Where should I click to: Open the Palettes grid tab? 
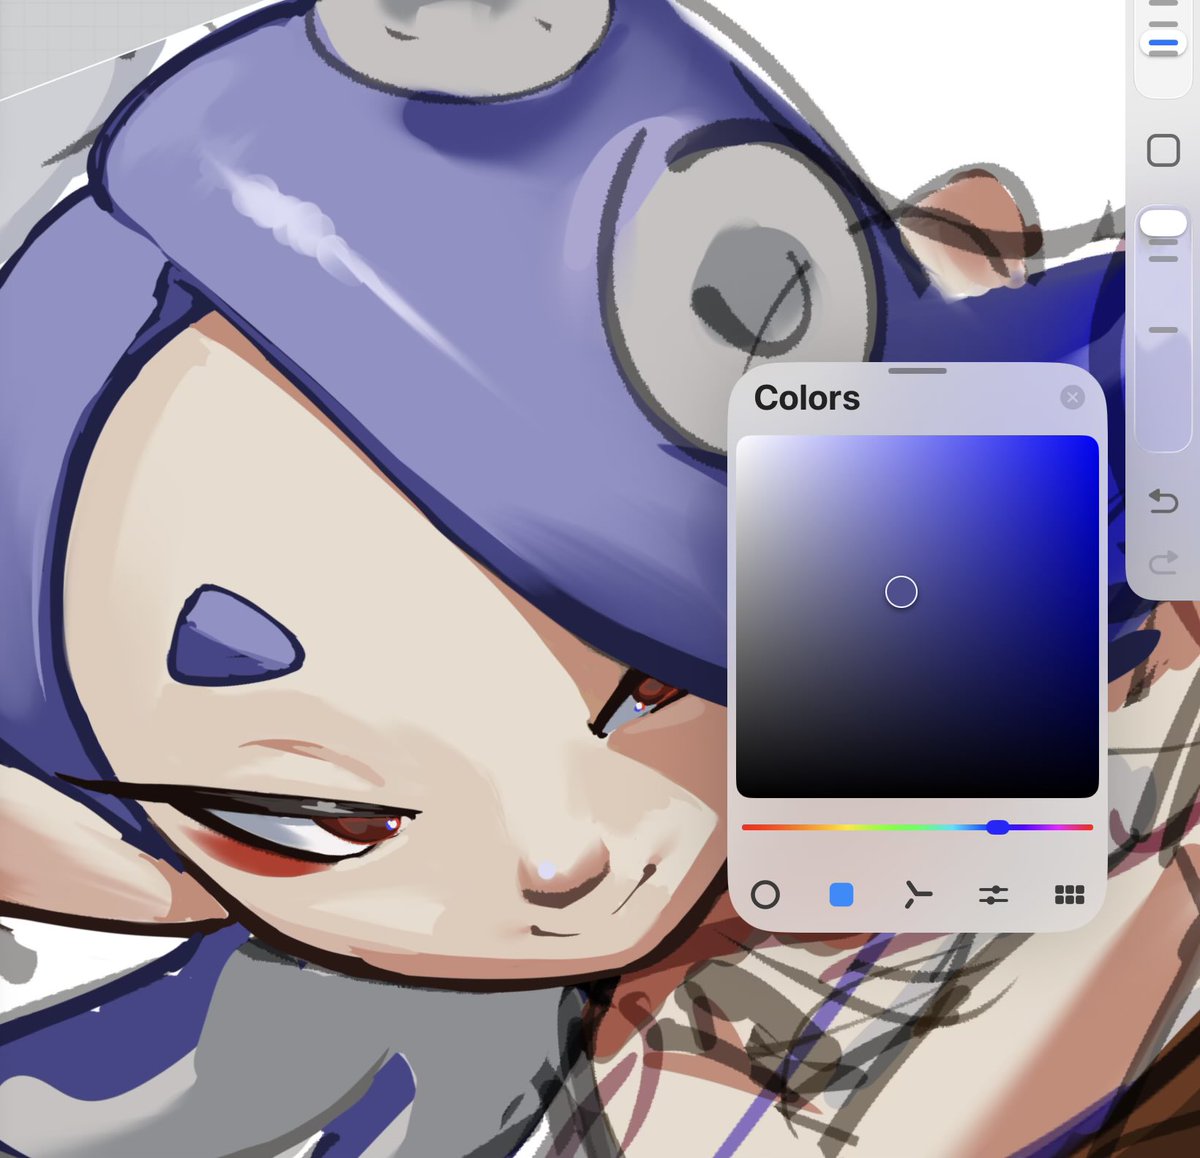pyautogui.click(x=1069, y=894)
